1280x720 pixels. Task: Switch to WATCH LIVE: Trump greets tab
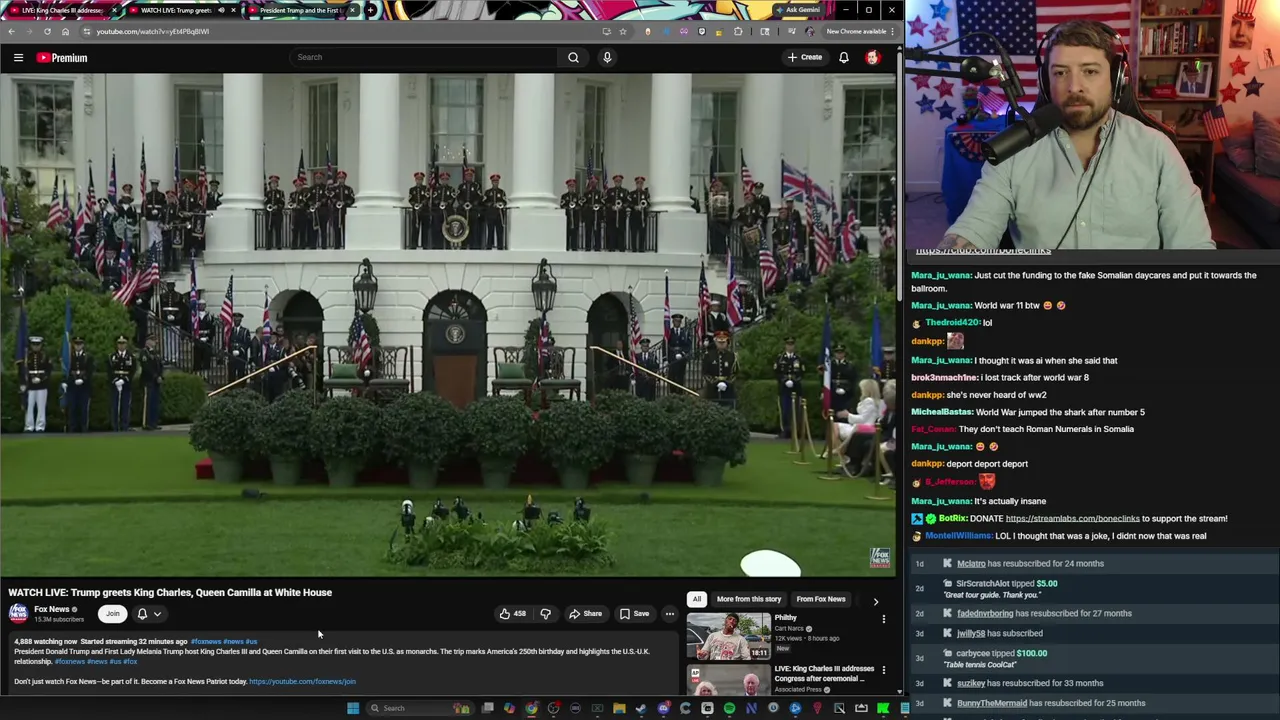click(x=181, y=10)
